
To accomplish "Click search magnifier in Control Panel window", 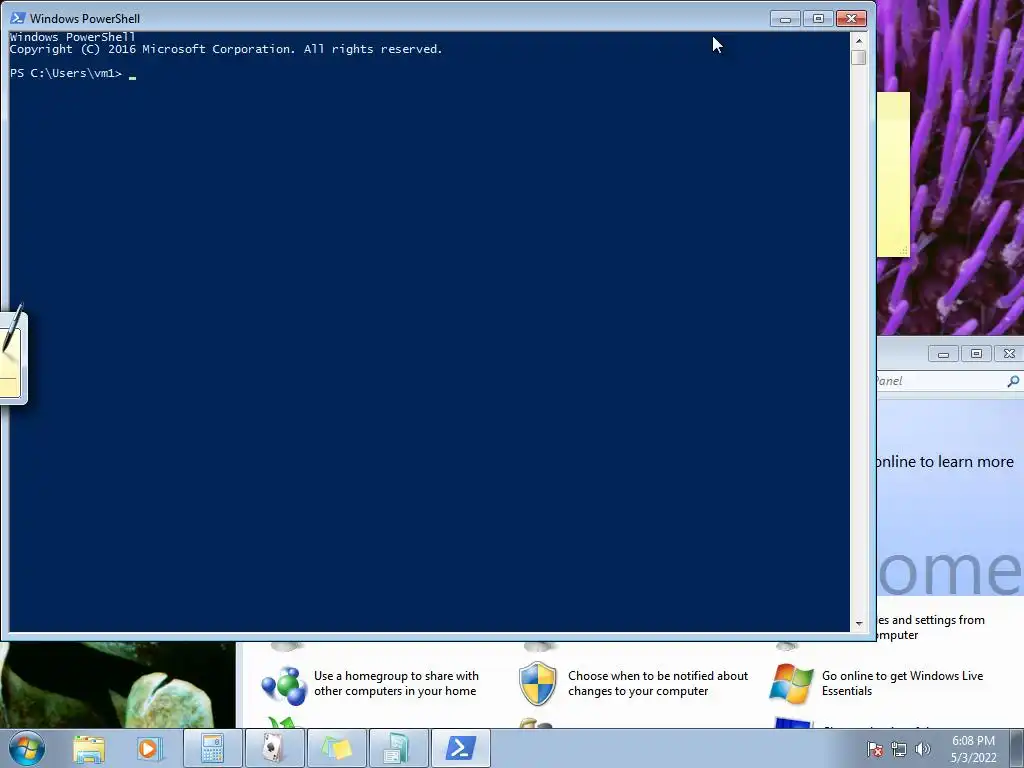I will point(1013,381).
